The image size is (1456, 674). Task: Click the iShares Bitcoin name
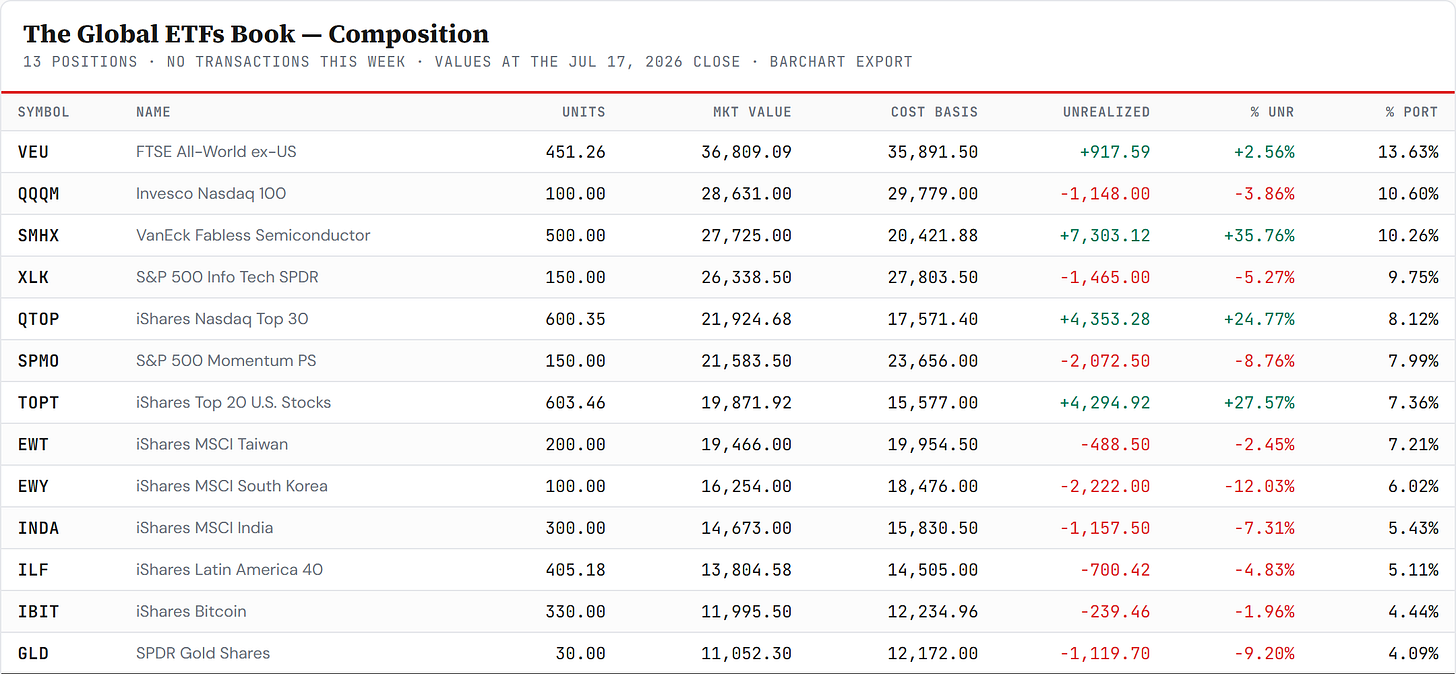pyautogui.click(x=191, y=611)
